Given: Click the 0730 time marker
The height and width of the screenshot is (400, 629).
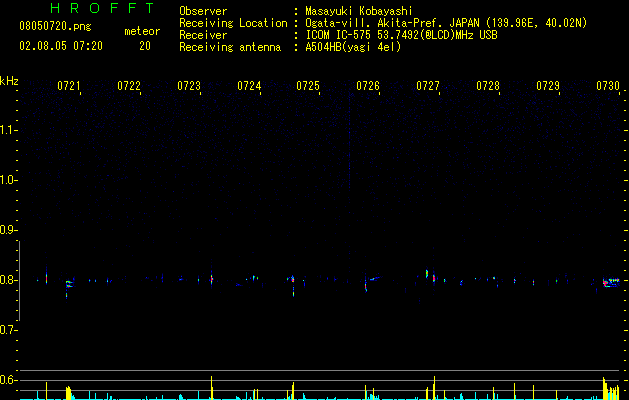Looking at the screenshot, I should coord(608,86).
